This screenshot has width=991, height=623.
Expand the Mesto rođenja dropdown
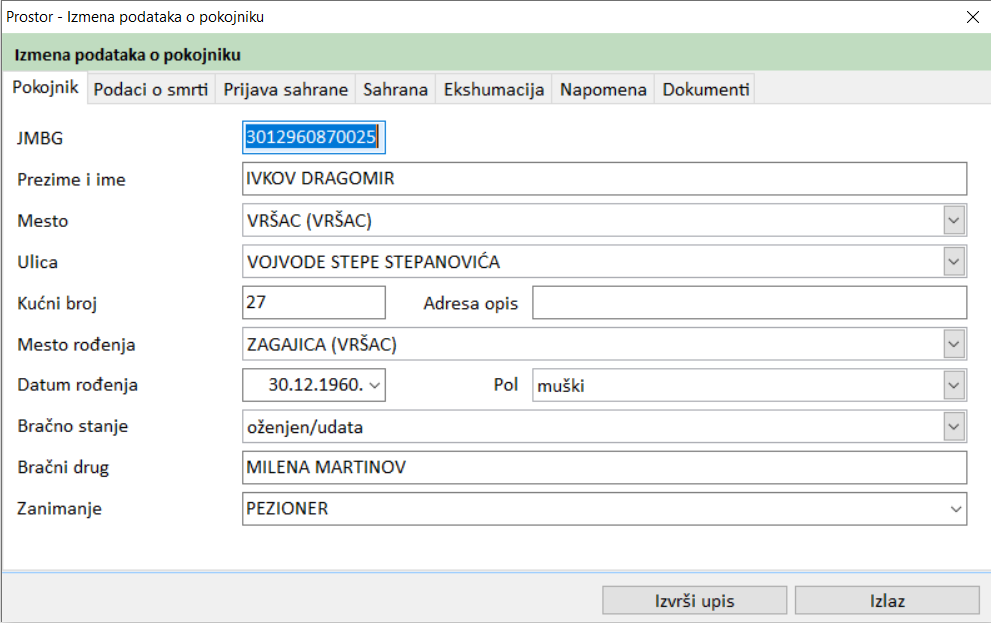955,344
